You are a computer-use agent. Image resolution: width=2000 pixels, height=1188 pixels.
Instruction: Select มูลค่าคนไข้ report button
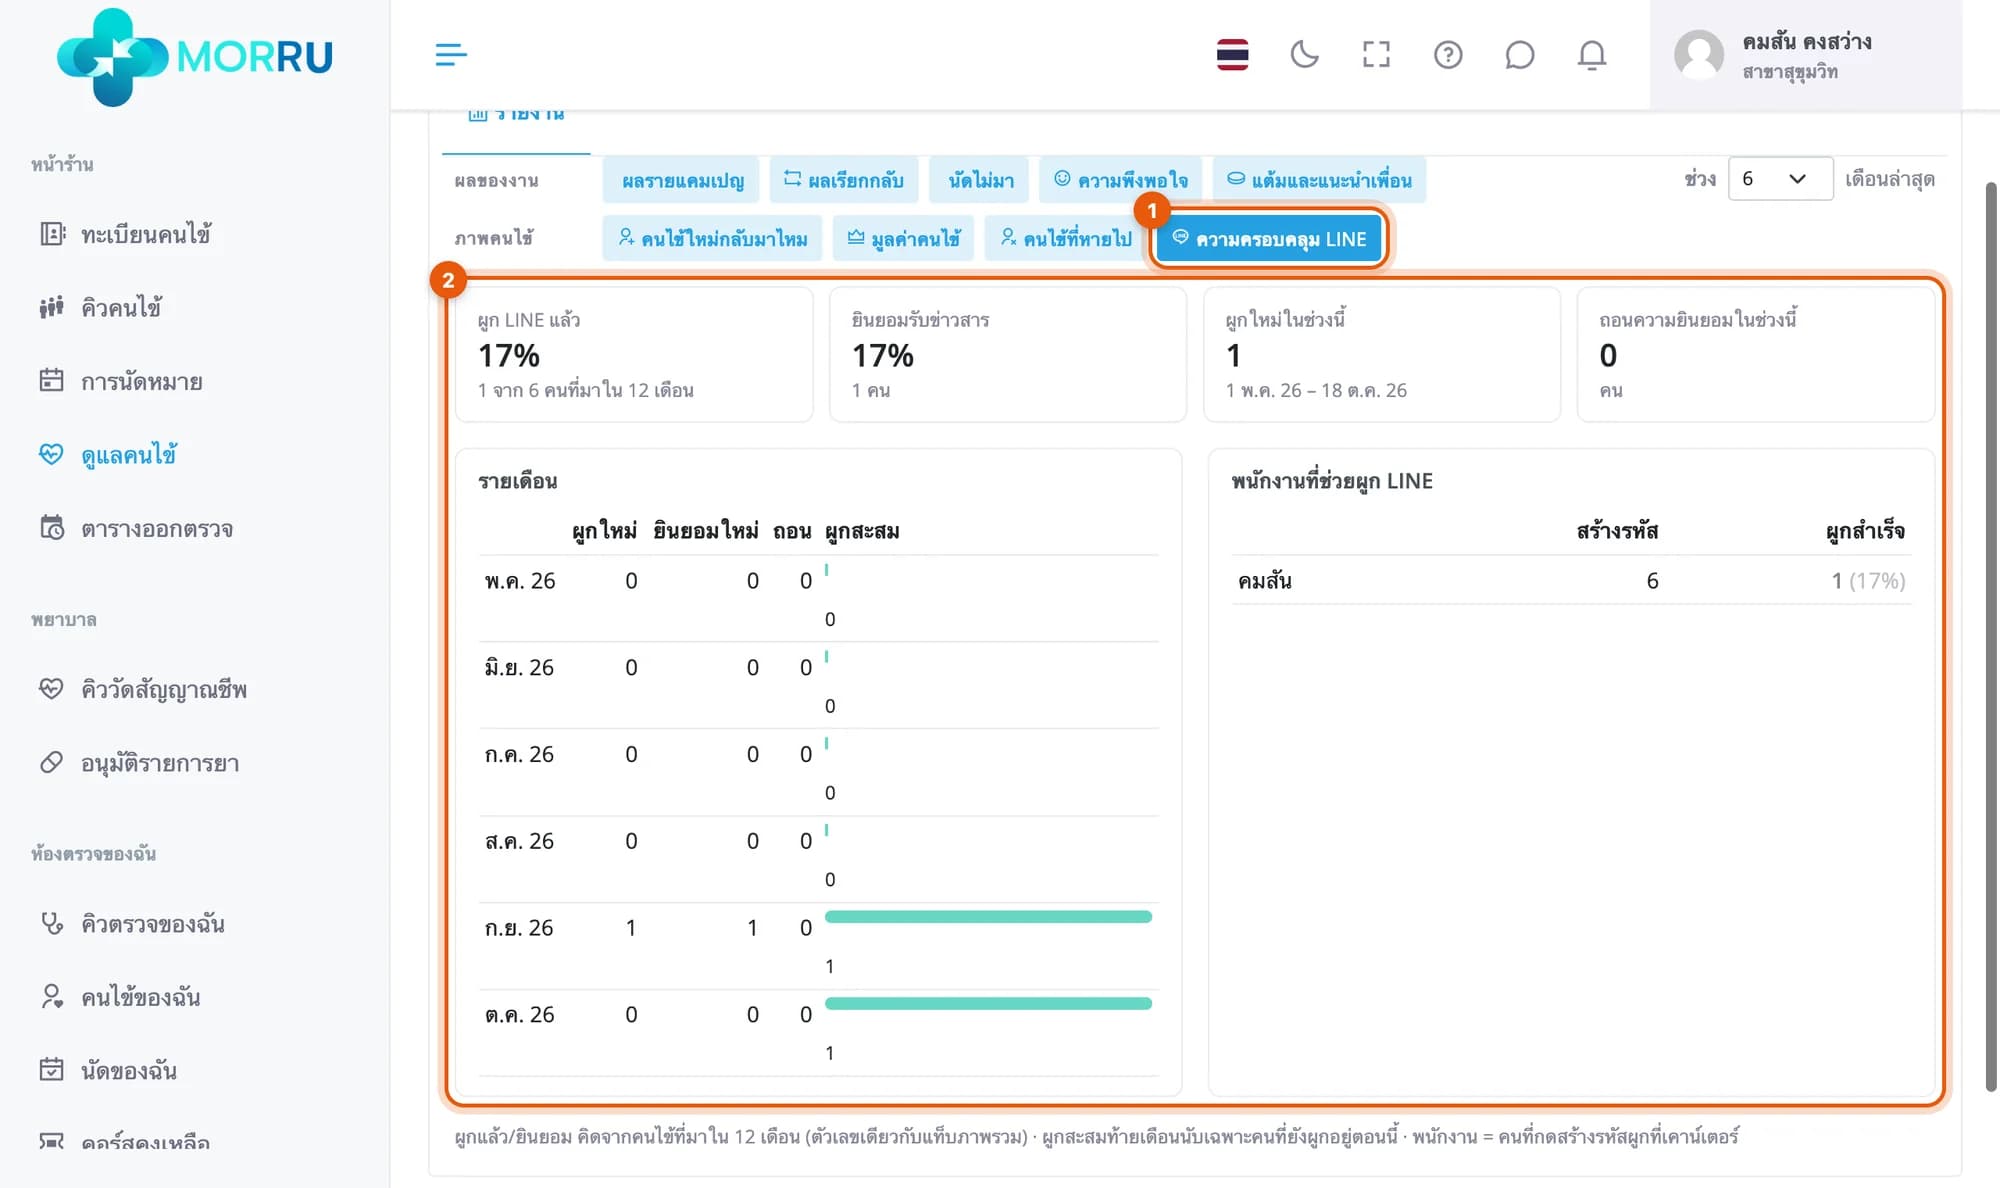tap(904, 238)
